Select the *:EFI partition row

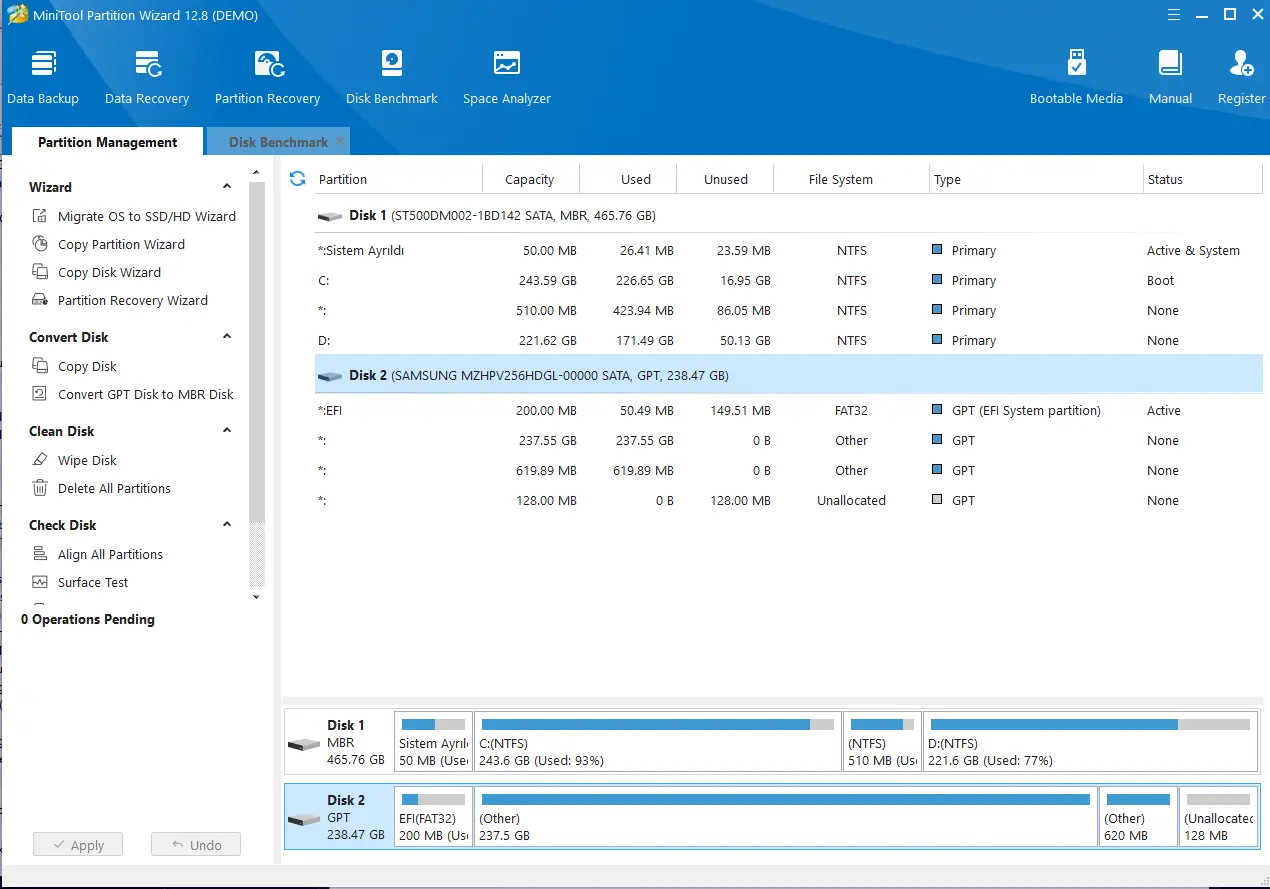pos(788,410)
